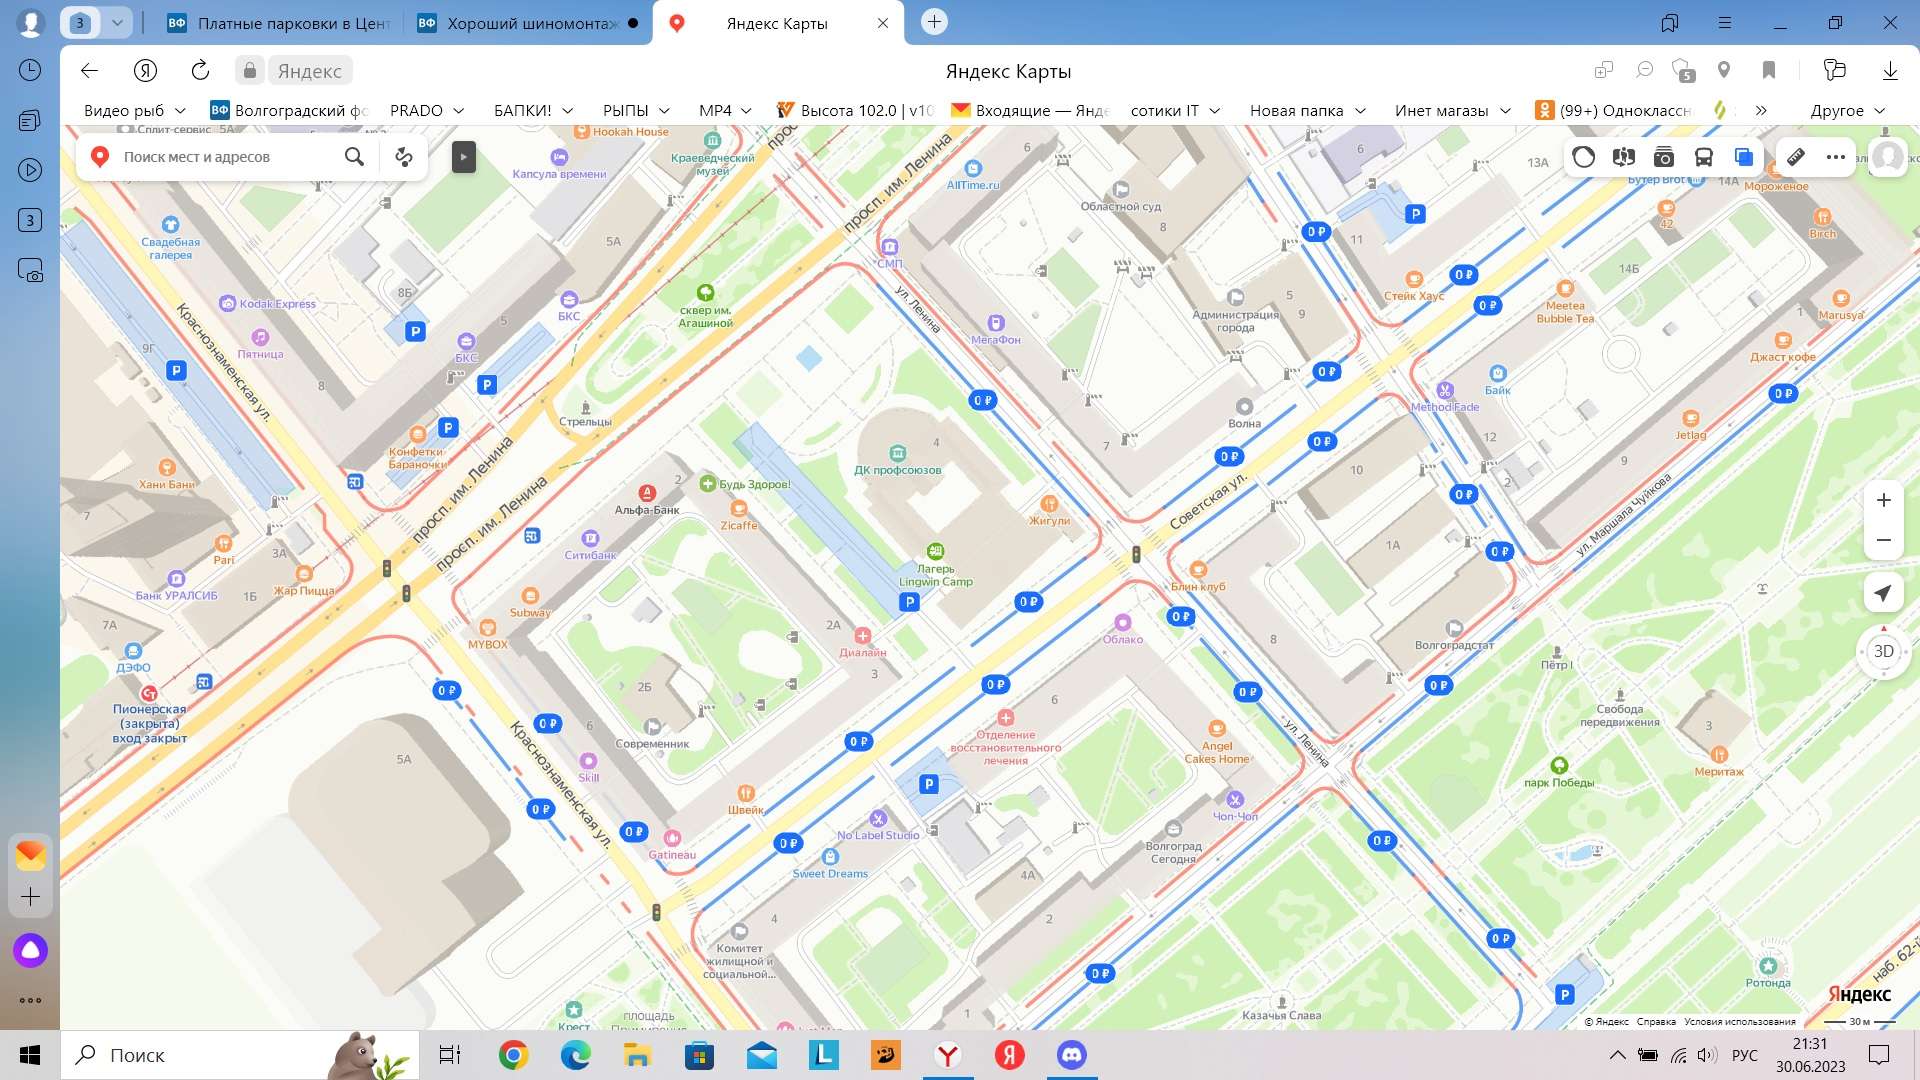
Task: Expand the "PRADO" bookmarks folder
Action: 427,110
